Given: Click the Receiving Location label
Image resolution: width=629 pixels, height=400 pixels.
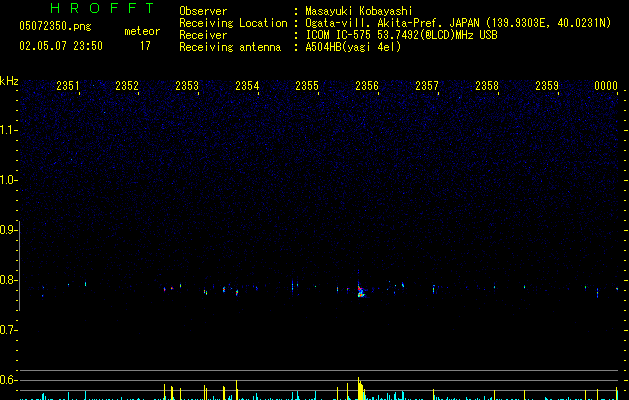Looking at the screenshot, I should point(233,23).
